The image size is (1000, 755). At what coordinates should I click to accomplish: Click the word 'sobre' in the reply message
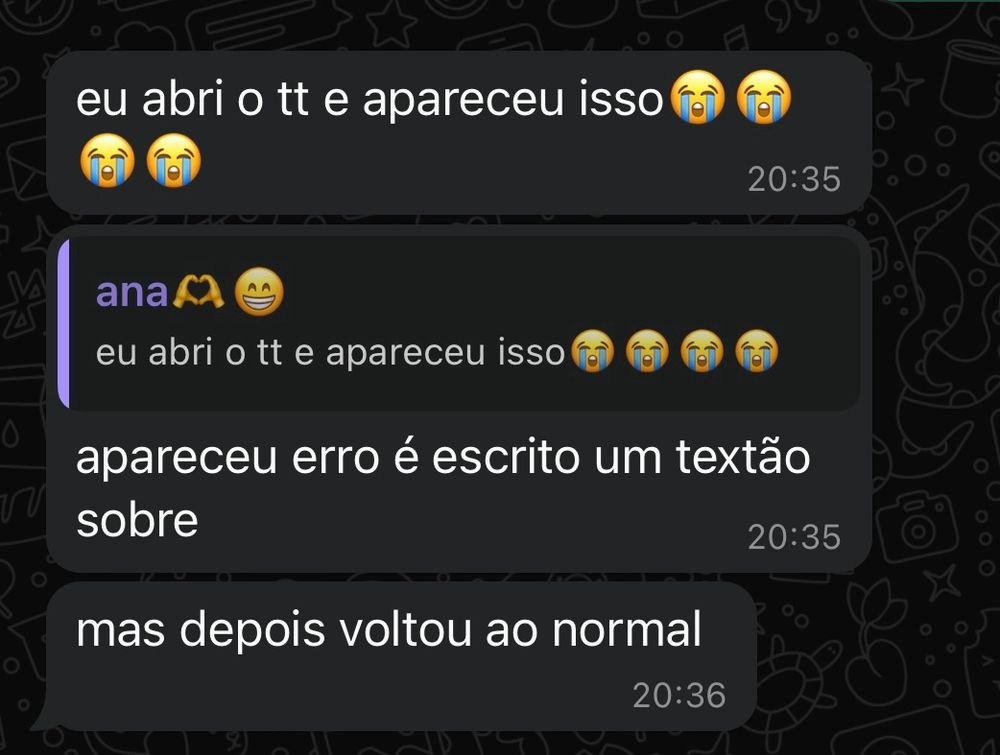[x=137, y=520]
